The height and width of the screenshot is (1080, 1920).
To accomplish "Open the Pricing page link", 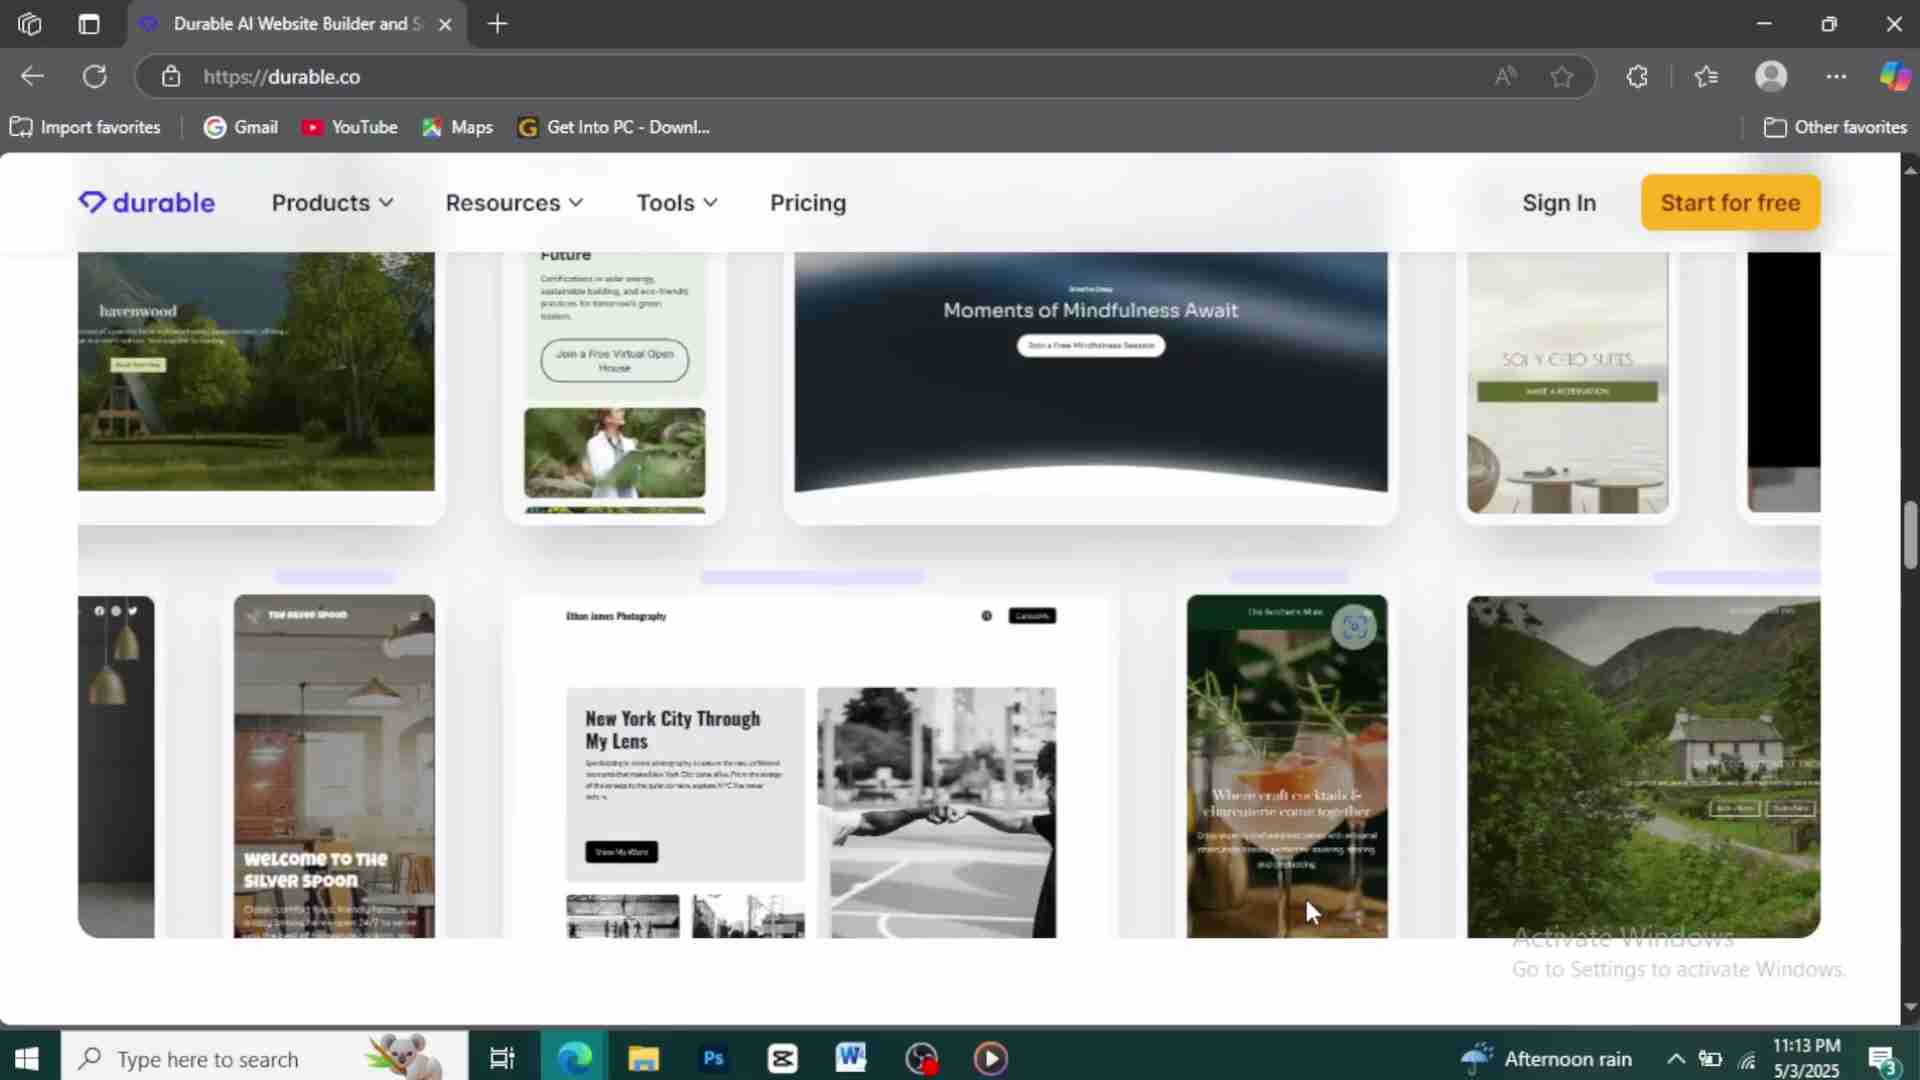I will 808,203.
